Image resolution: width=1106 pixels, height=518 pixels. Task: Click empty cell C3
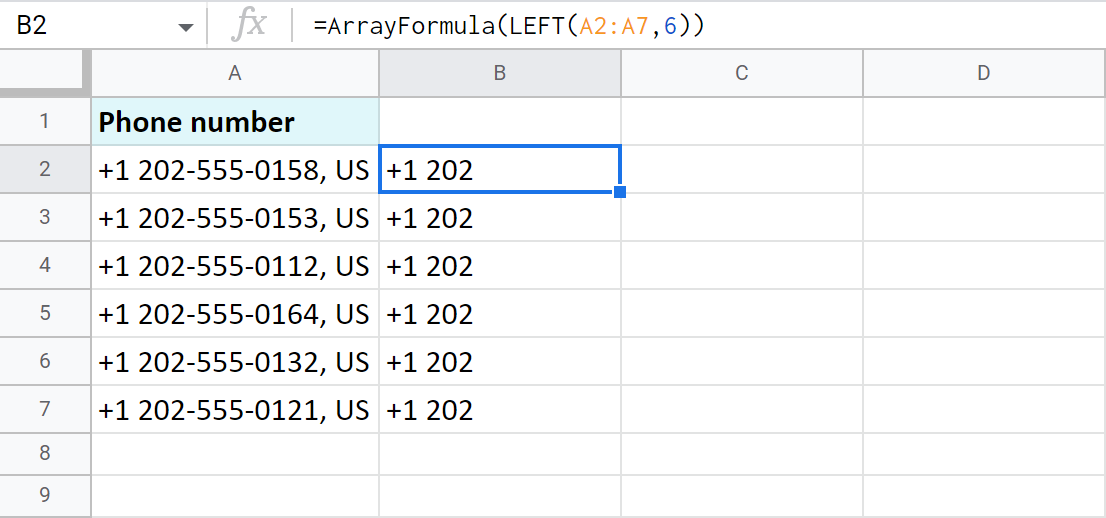[x=741, y=218]
